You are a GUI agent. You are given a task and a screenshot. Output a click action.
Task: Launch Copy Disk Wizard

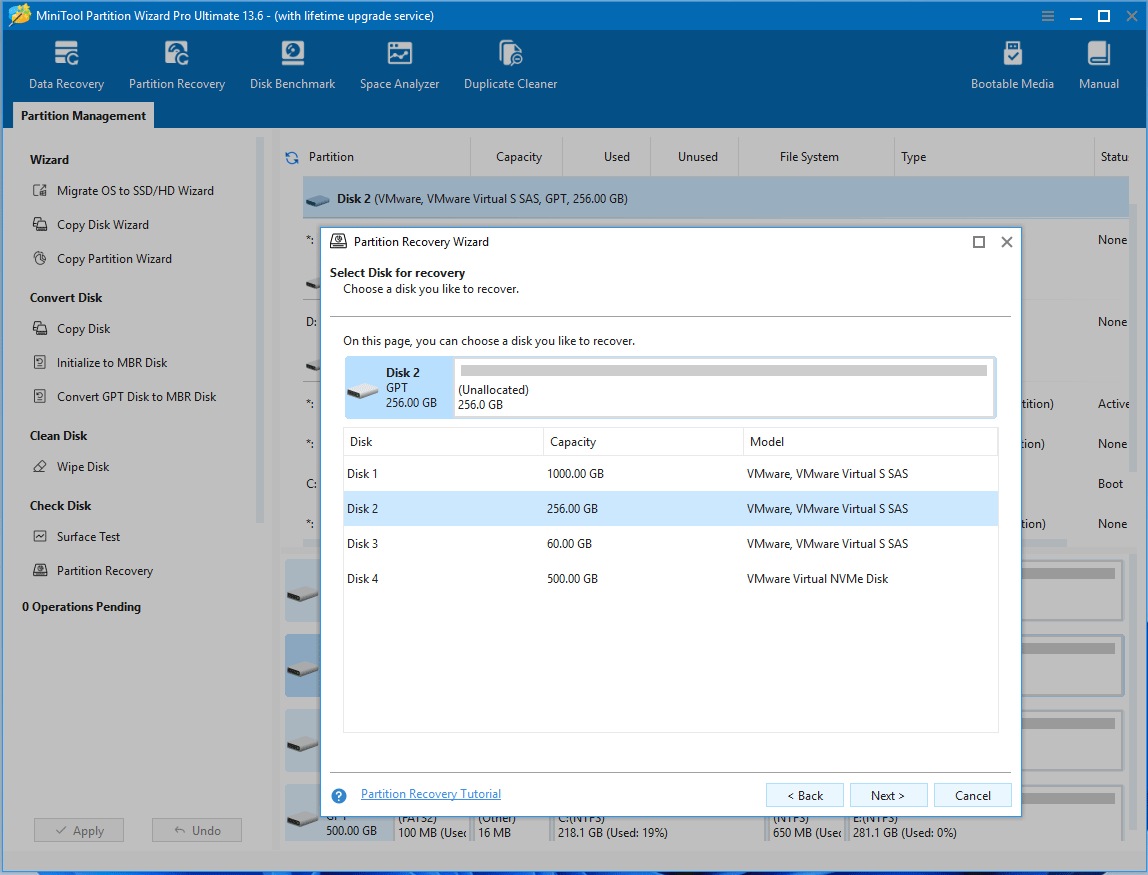[x=91, y=225]
